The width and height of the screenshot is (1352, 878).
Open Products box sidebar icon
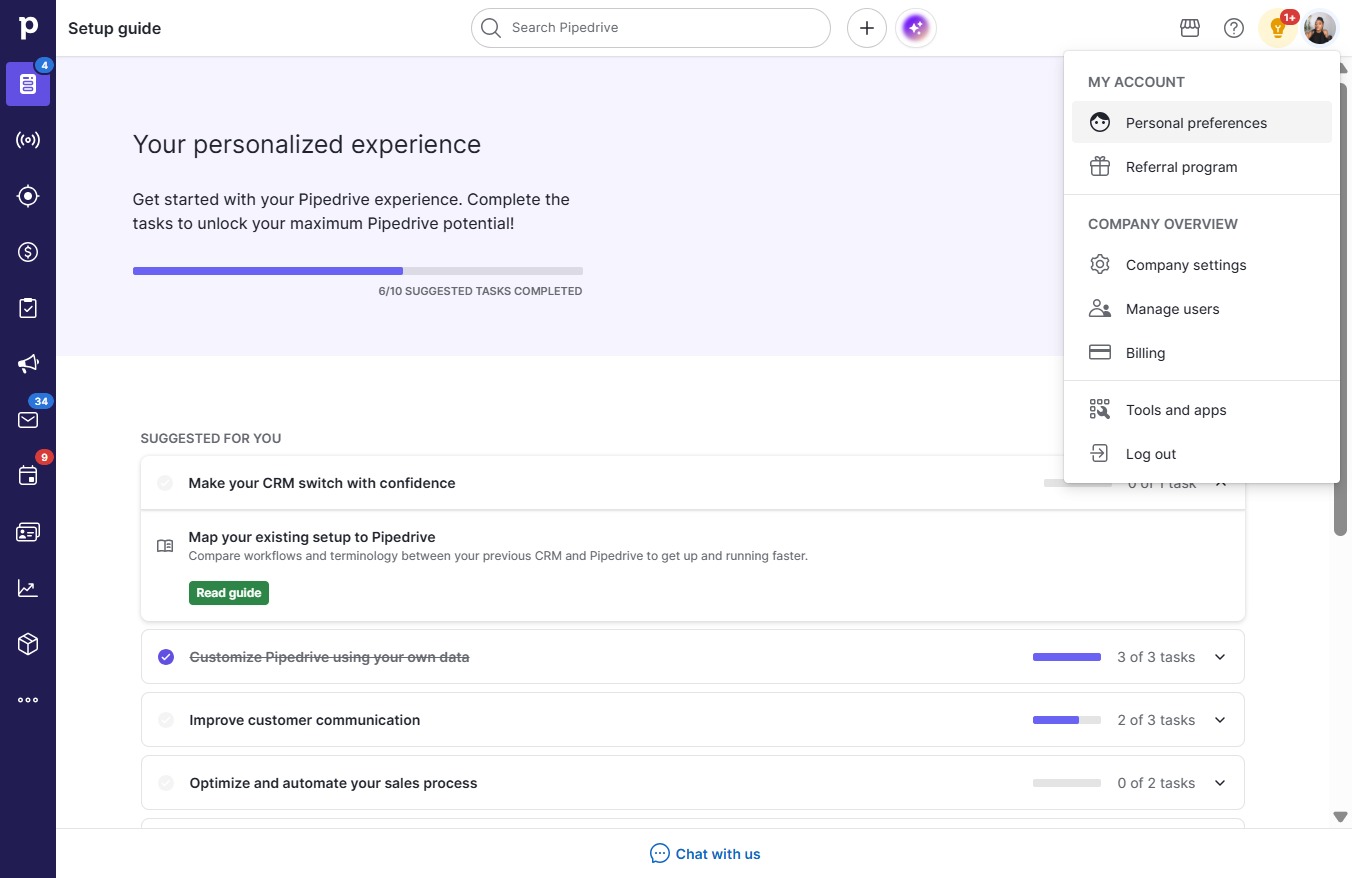[x=28, y=644]
